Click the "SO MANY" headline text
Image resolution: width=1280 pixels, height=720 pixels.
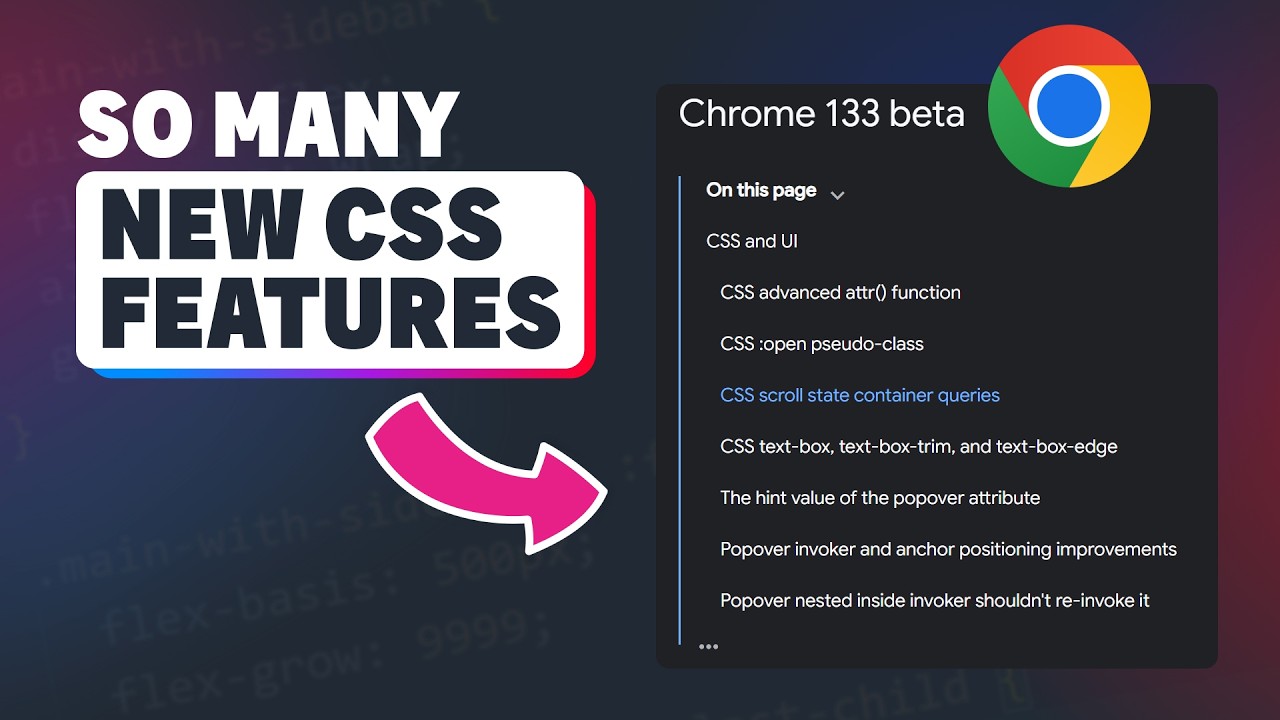click(268, 125)
